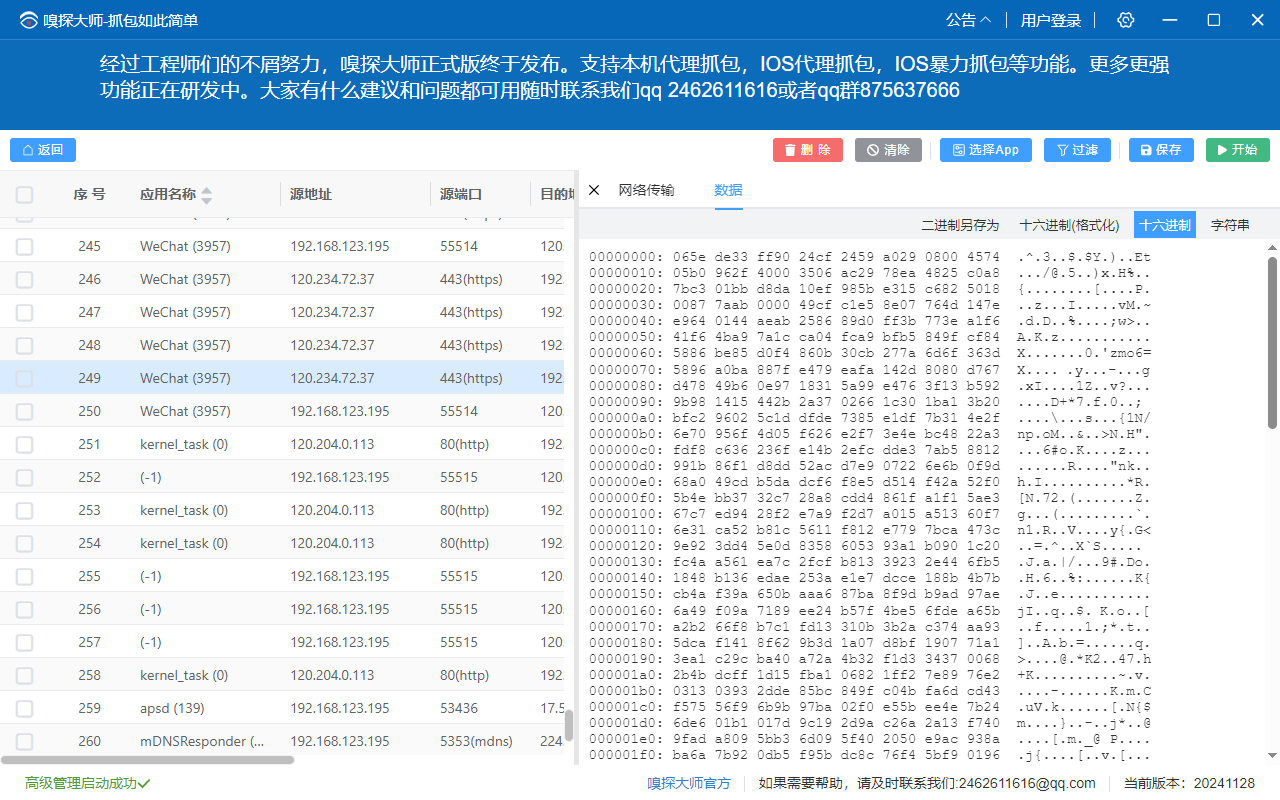Select the mDNSResponder row name
The height and width of the screenshot is (800, 1280).
tap(202, 741)
